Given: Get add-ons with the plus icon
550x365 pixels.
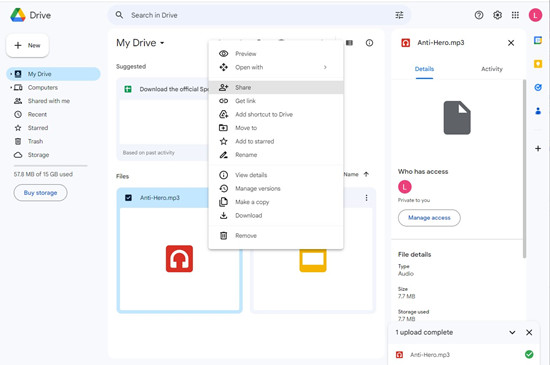Looking at the screenshot, I should (x=538, y=148).
